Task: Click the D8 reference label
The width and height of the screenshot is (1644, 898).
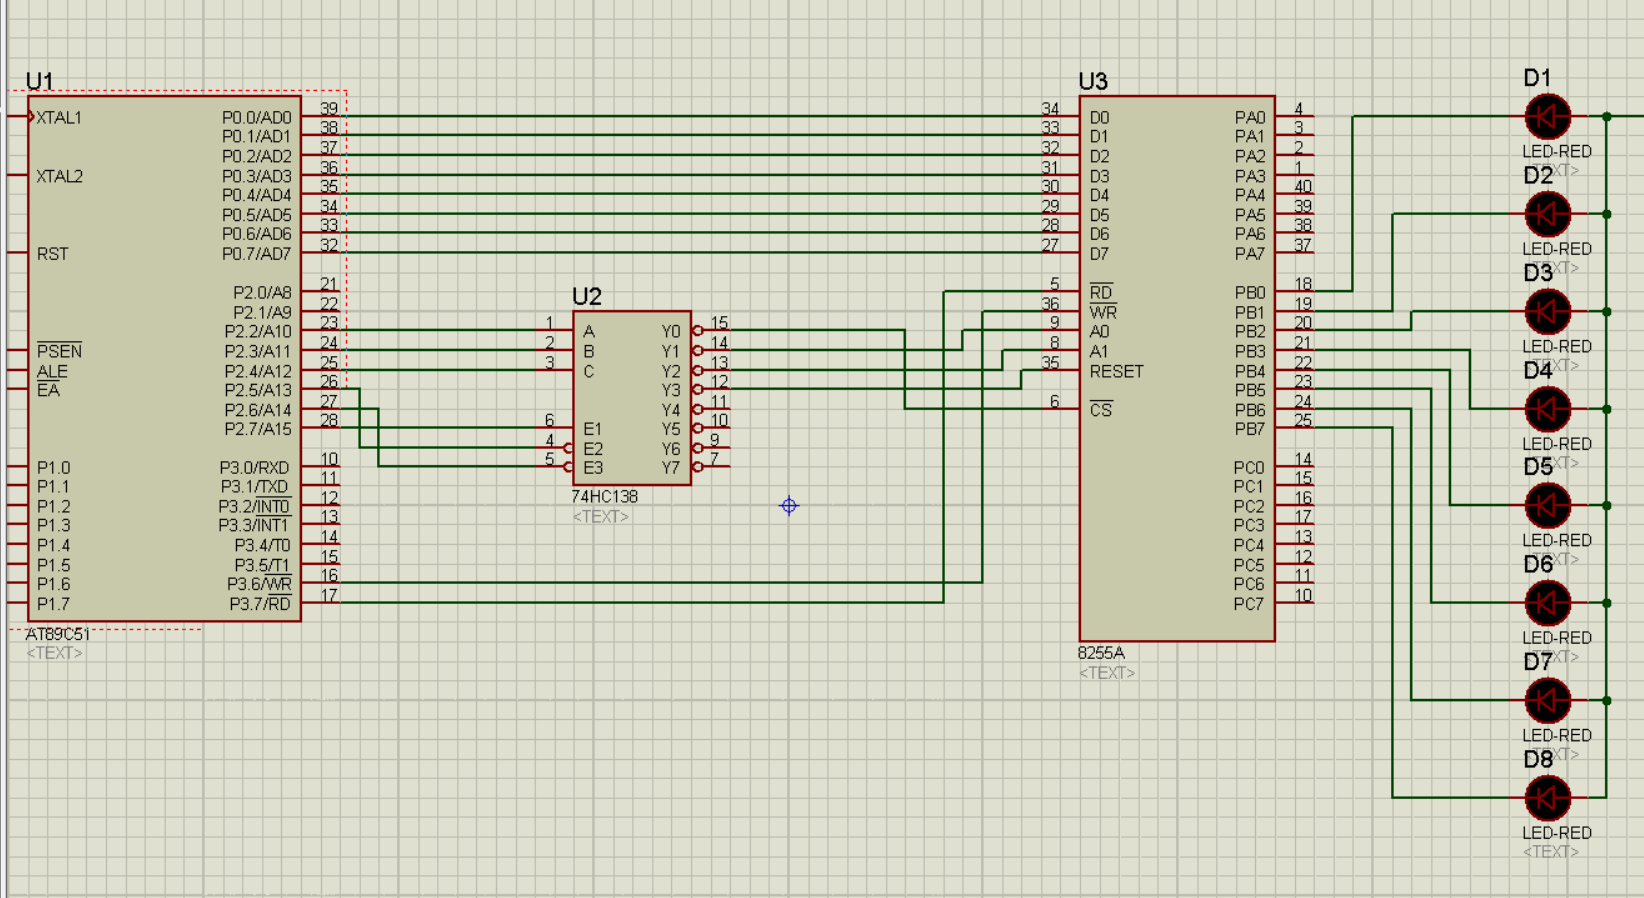Action: click(x=1538, y=760)
